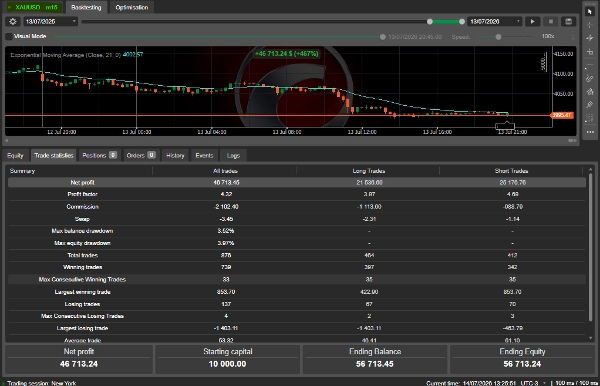This screenshot has width=600, height=386.
Task: Save the backtest results
Action: click(569, 21)
